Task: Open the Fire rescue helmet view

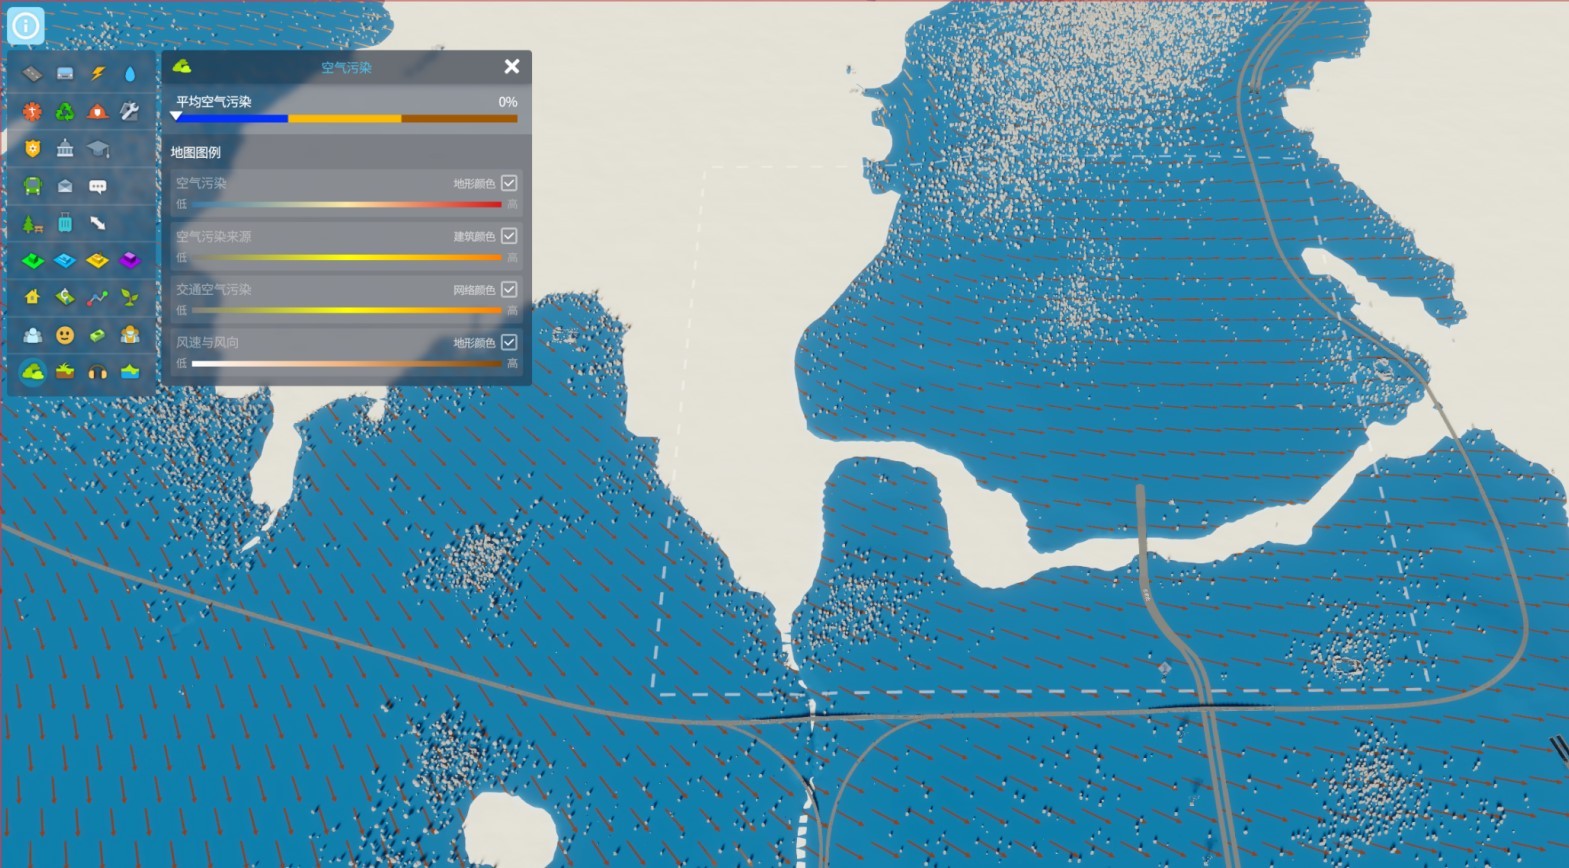Action: [97, 111]
